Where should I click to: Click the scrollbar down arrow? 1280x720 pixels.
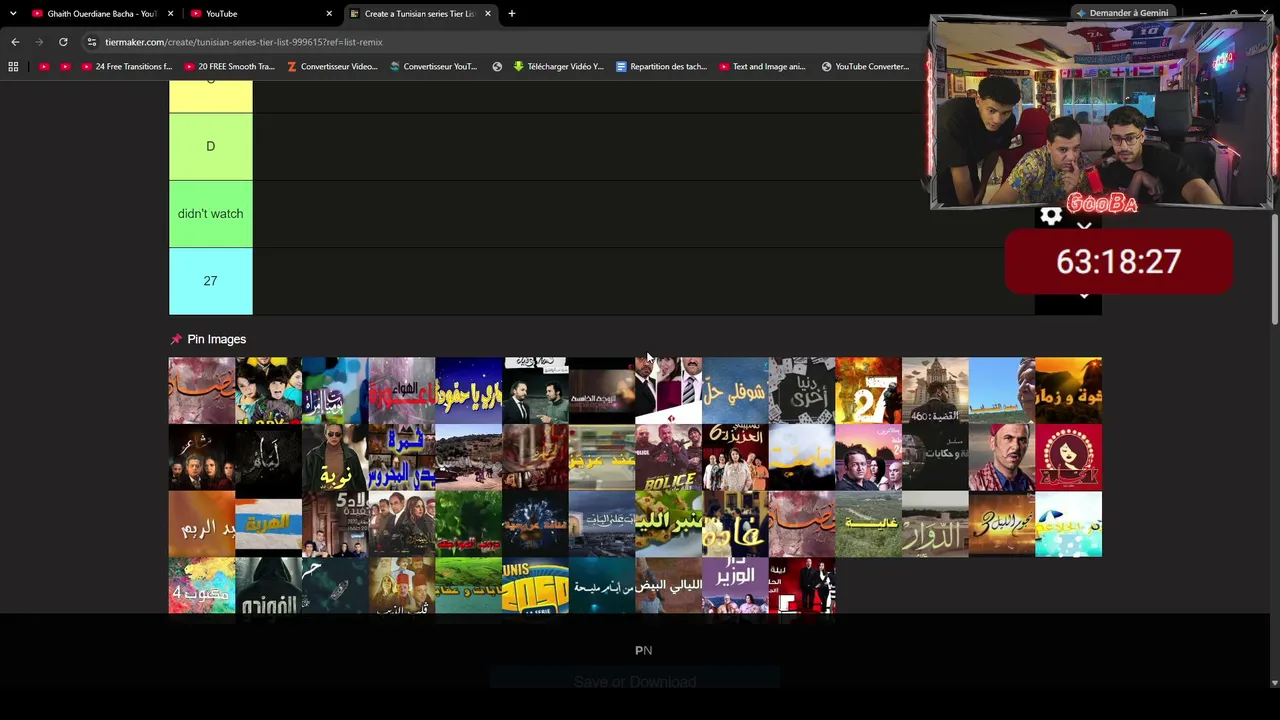pos(1274,683)
